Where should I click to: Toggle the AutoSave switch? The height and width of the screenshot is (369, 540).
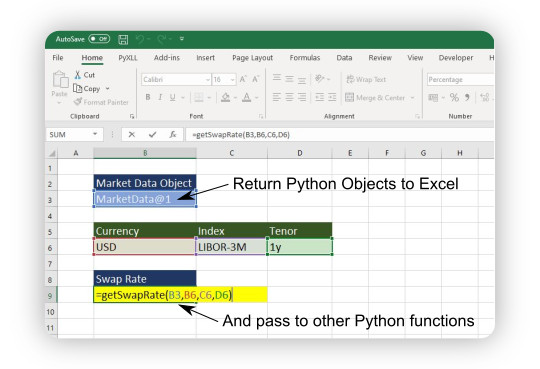[x=99, y=39]
